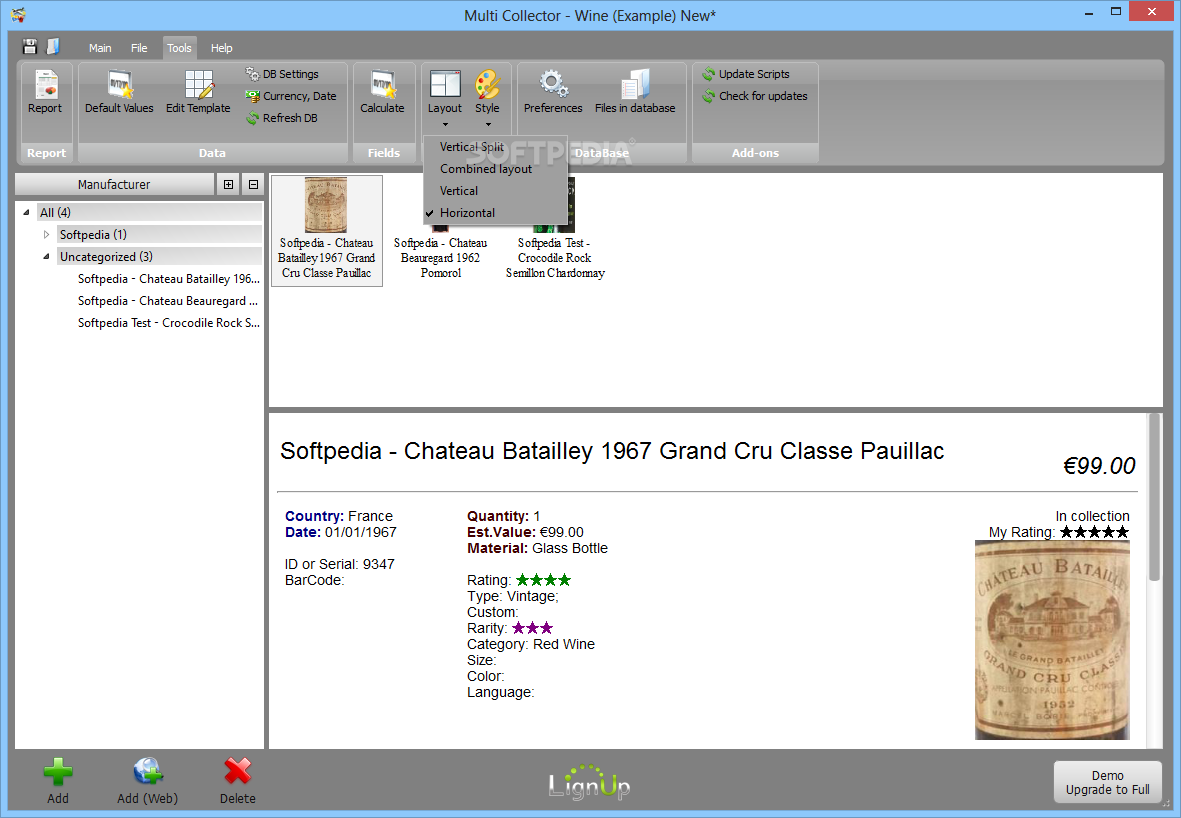Open the Report tool
Viewport: 1181px width, 818px height.
45,92
